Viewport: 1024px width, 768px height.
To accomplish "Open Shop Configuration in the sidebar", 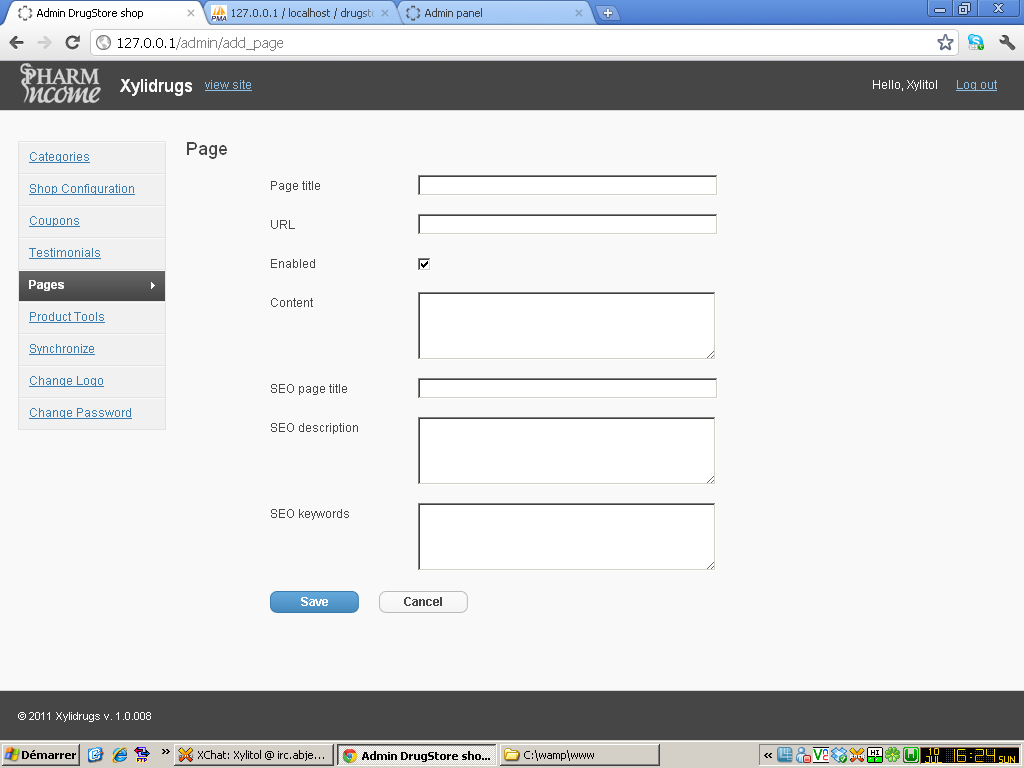I will pos(82,189).
